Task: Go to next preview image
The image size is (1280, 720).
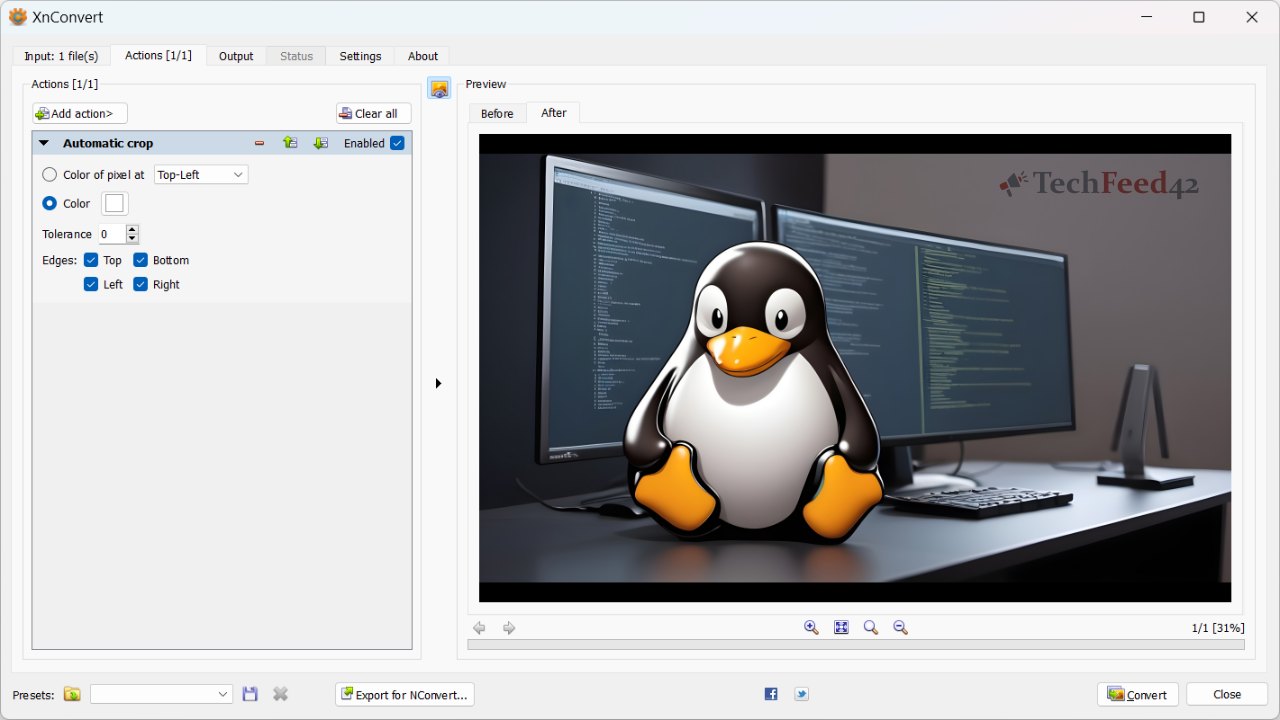Action: pos(509,628)
